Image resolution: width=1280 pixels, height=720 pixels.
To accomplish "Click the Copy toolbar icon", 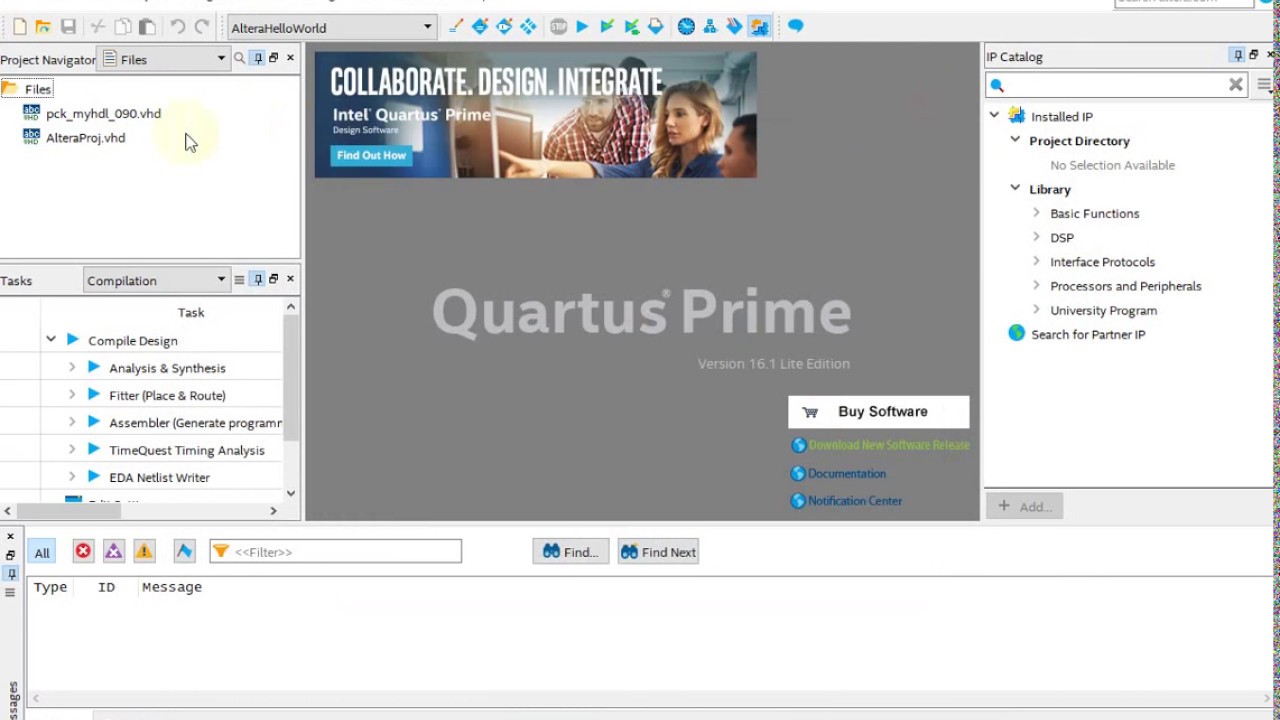I will point(122,27).
